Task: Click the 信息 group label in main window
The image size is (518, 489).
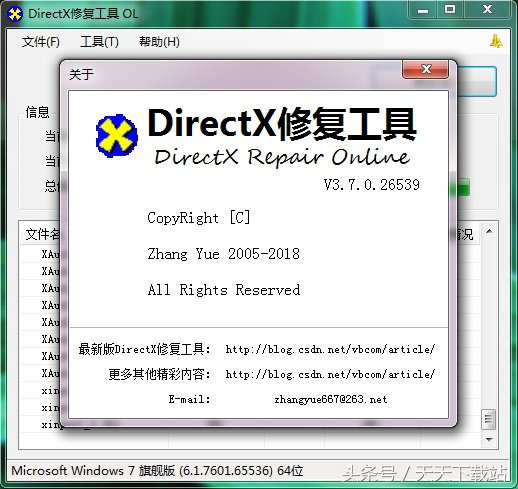Action: coord(38,112)
